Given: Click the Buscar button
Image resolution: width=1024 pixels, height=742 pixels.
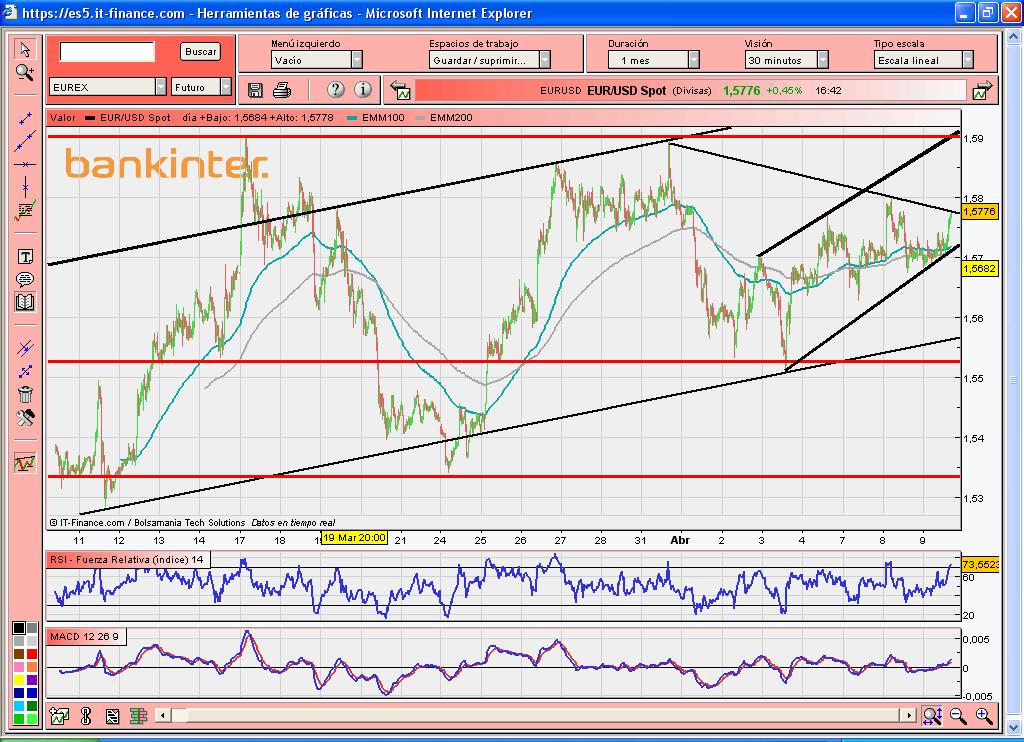Looking at the screenshot, I should tap(200, 52).
